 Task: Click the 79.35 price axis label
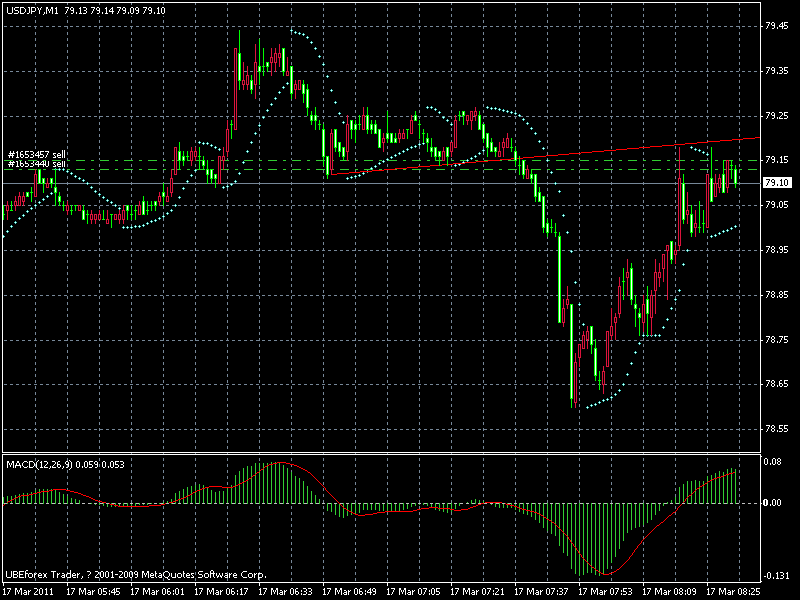(777, 71)
